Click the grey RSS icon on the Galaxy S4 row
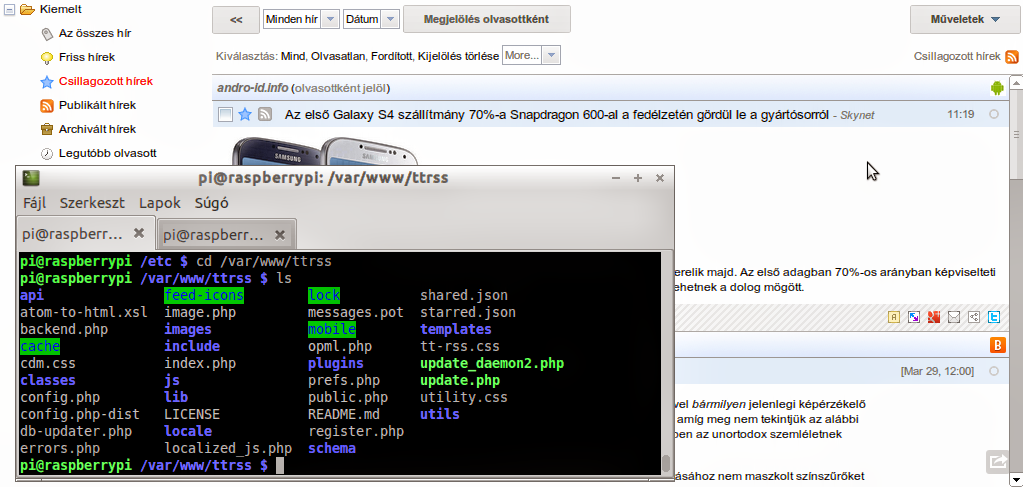 tap(265, 115)
